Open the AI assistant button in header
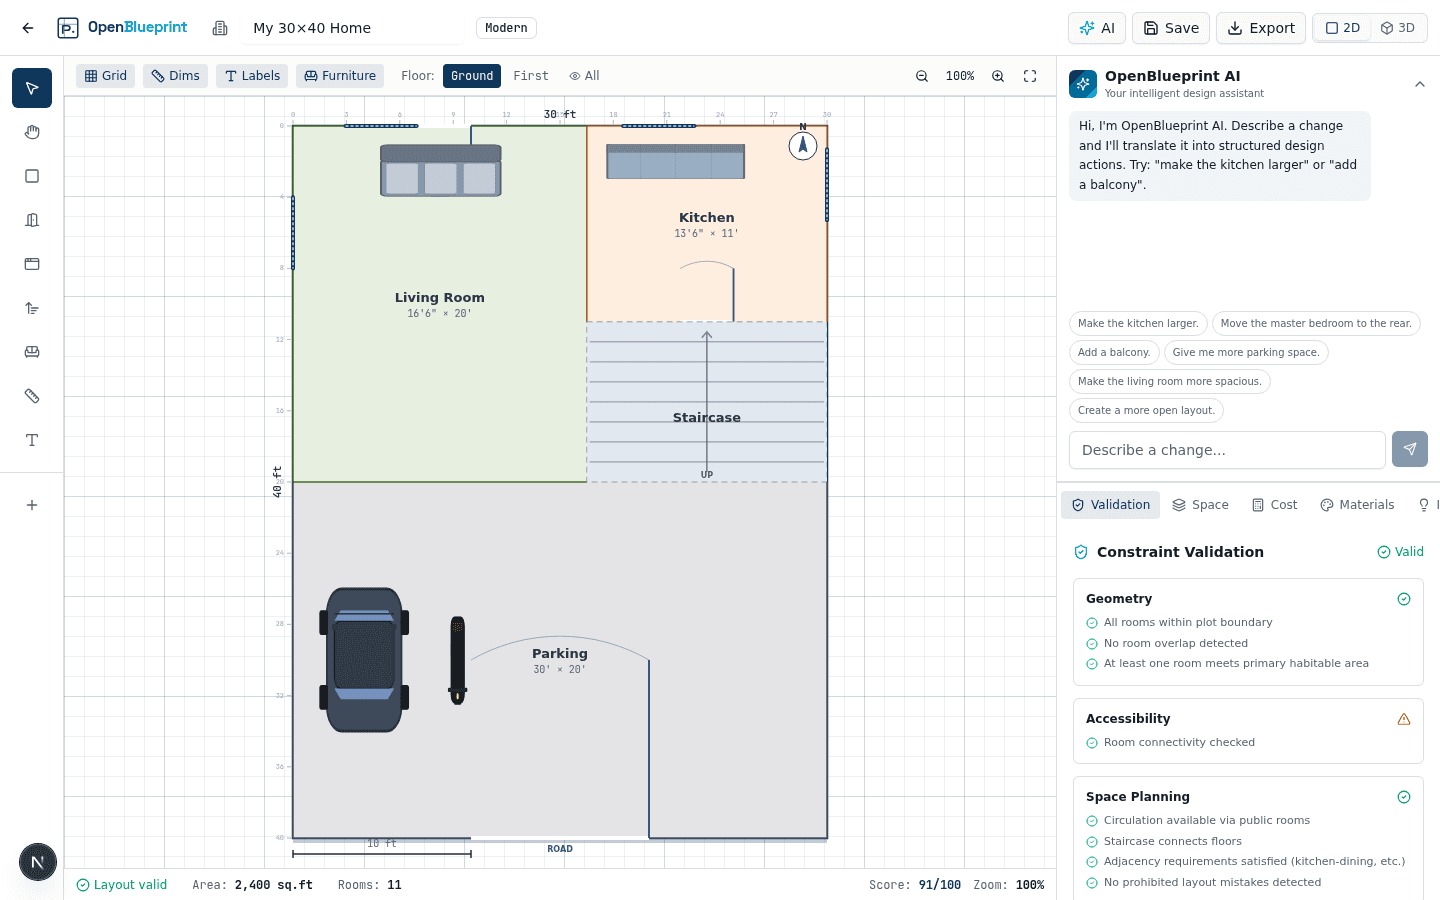The width and height of the screenshot is (1440, 900). (x=1097, y=28)
